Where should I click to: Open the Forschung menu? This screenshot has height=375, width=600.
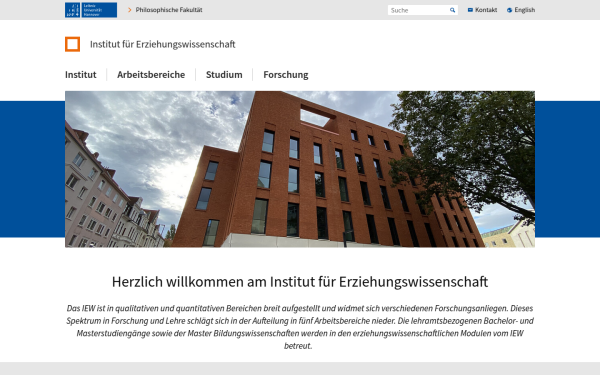[x=286, y=75]
